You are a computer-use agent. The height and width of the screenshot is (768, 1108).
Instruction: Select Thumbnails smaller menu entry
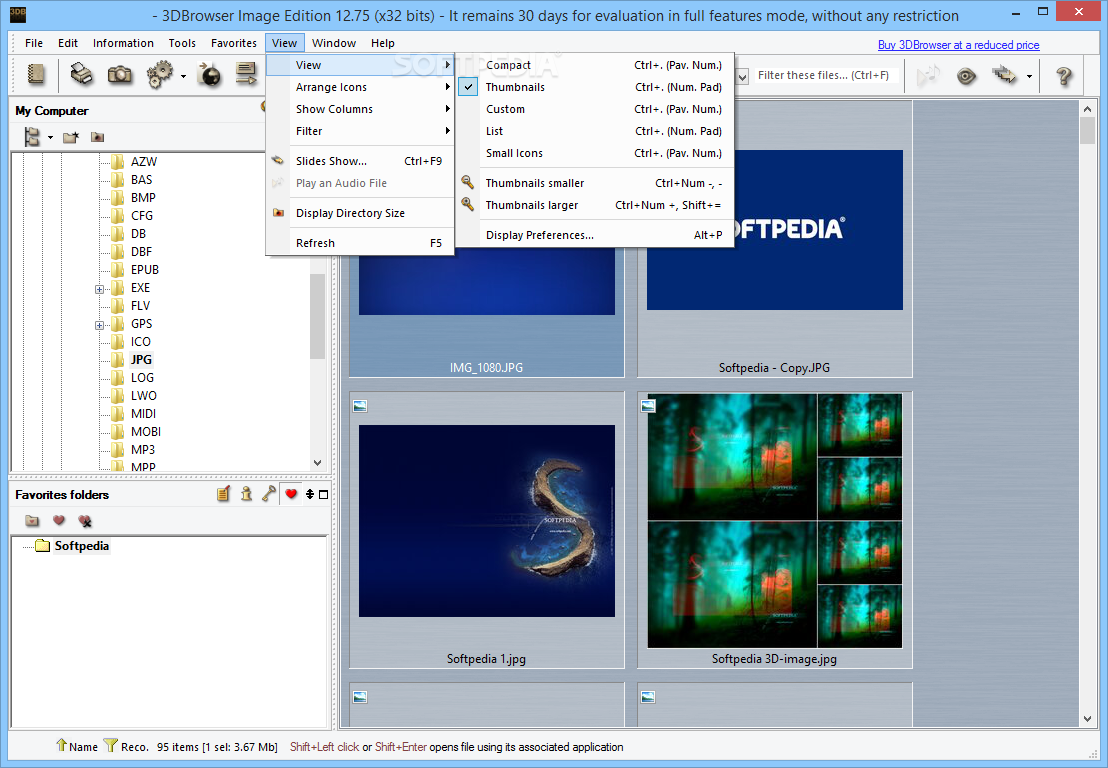pos(594,183)
